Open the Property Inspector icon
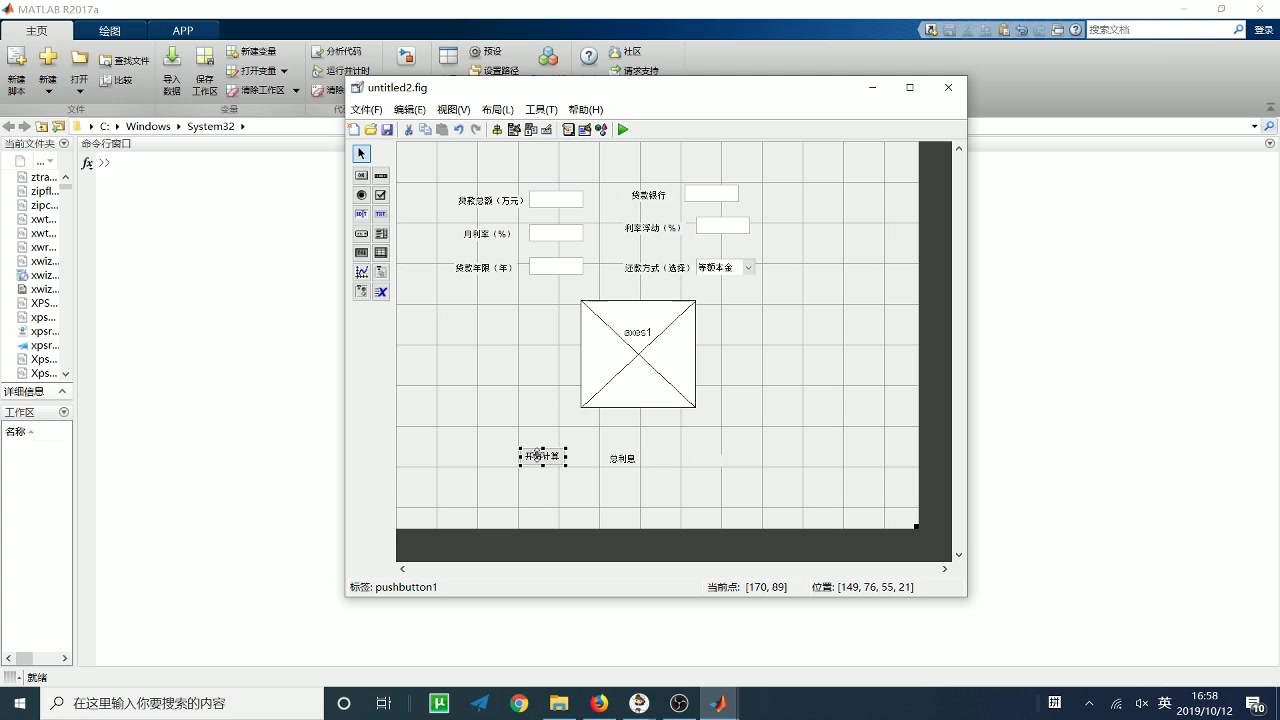The height and width of the screenshot is (720, 1280). pos(585,130)
